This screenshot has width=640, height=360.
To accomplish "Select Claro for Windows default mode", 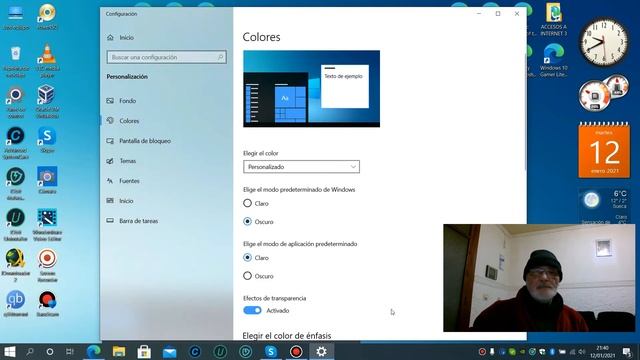I will (247, 203).
